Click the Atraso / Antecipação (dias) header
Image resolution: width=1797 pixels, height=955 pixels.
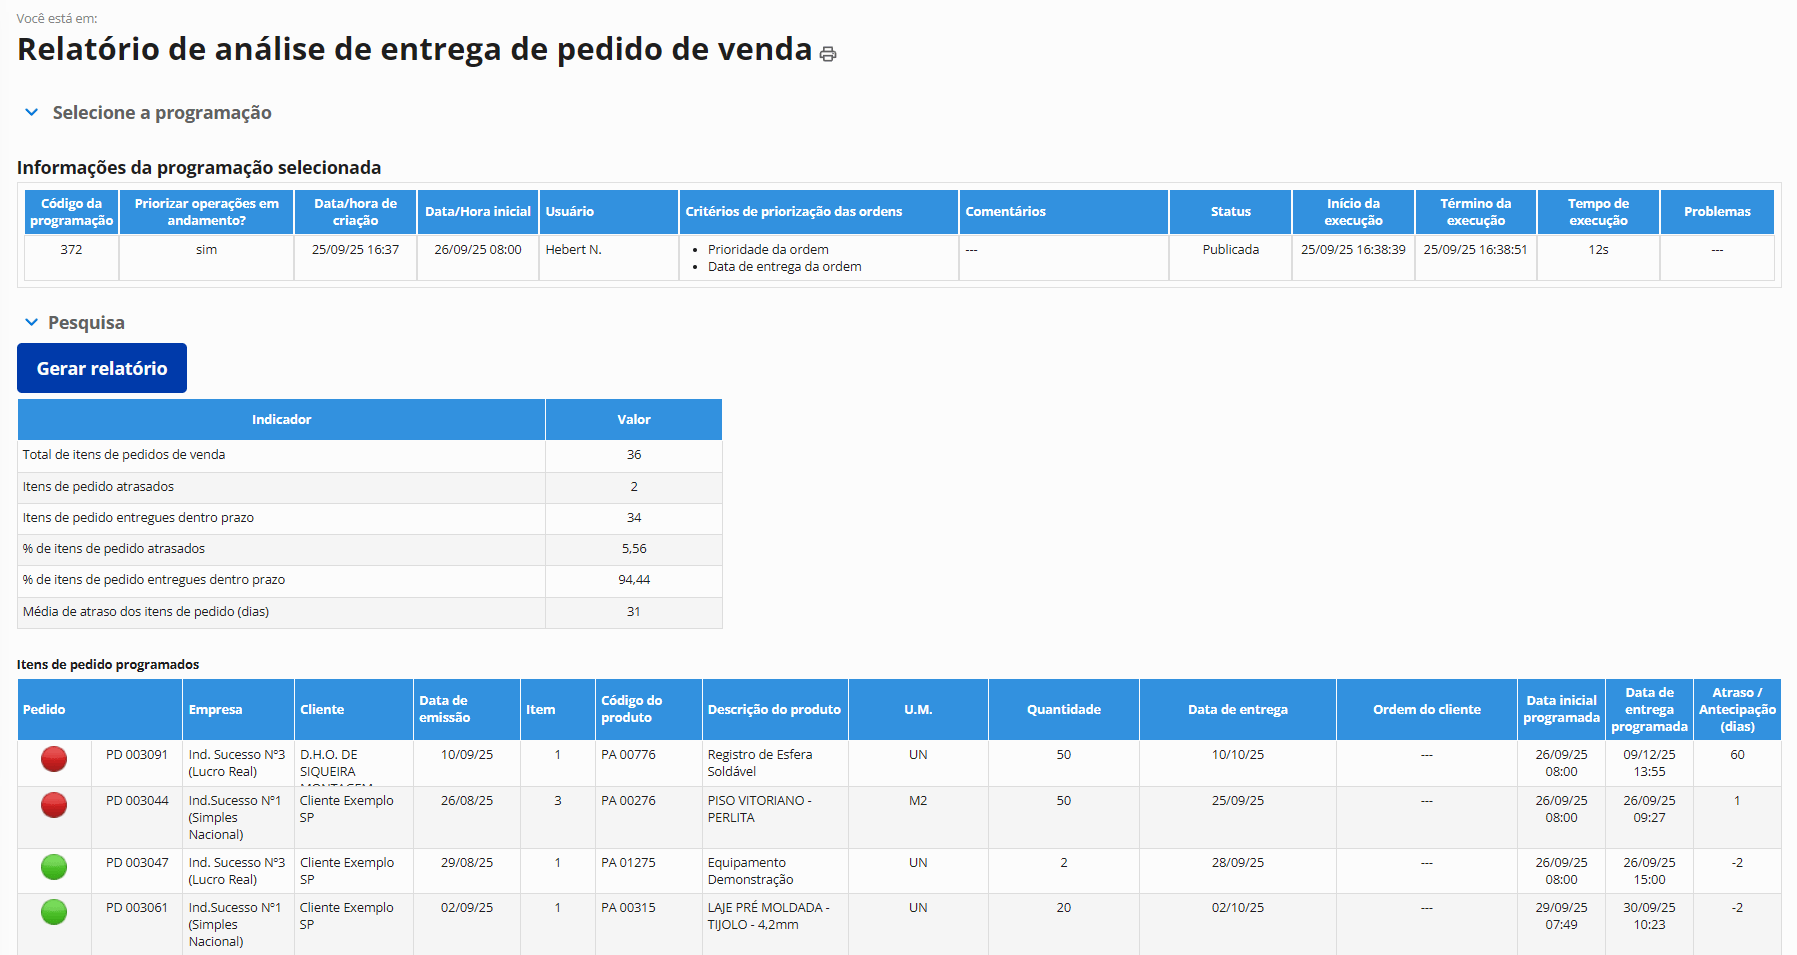pos(1737,710)
